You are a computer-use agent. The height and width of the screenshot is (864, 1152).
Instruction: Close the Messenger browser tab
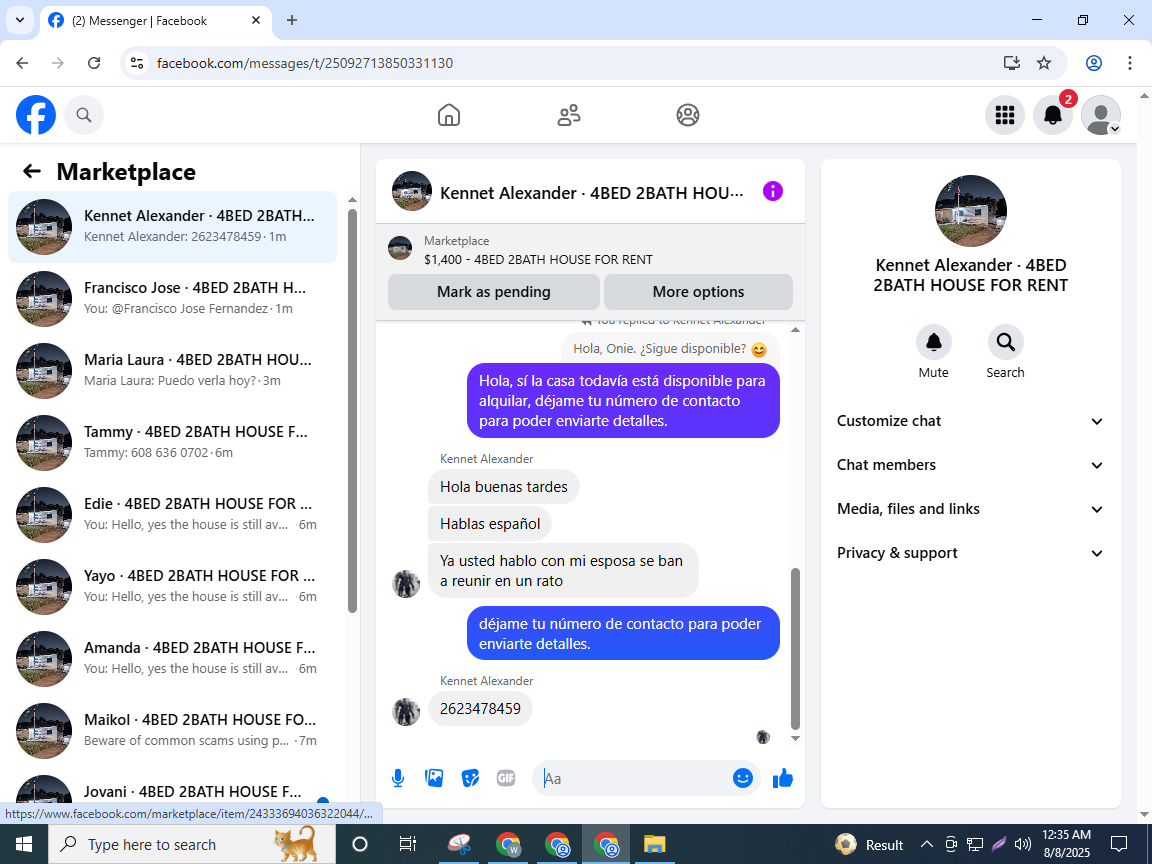(x=256, y=21)
